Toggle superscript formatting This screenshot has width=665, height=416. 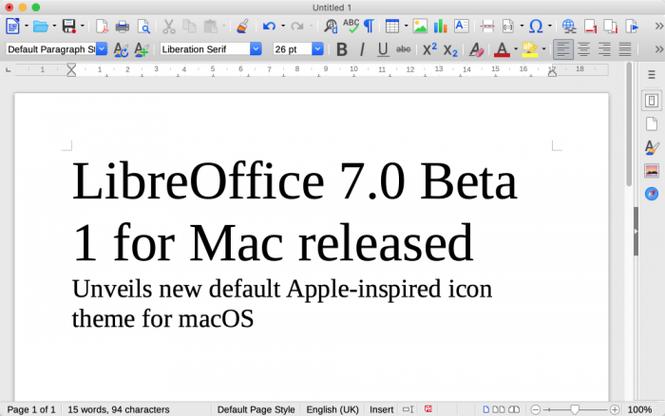pos(430,49)
